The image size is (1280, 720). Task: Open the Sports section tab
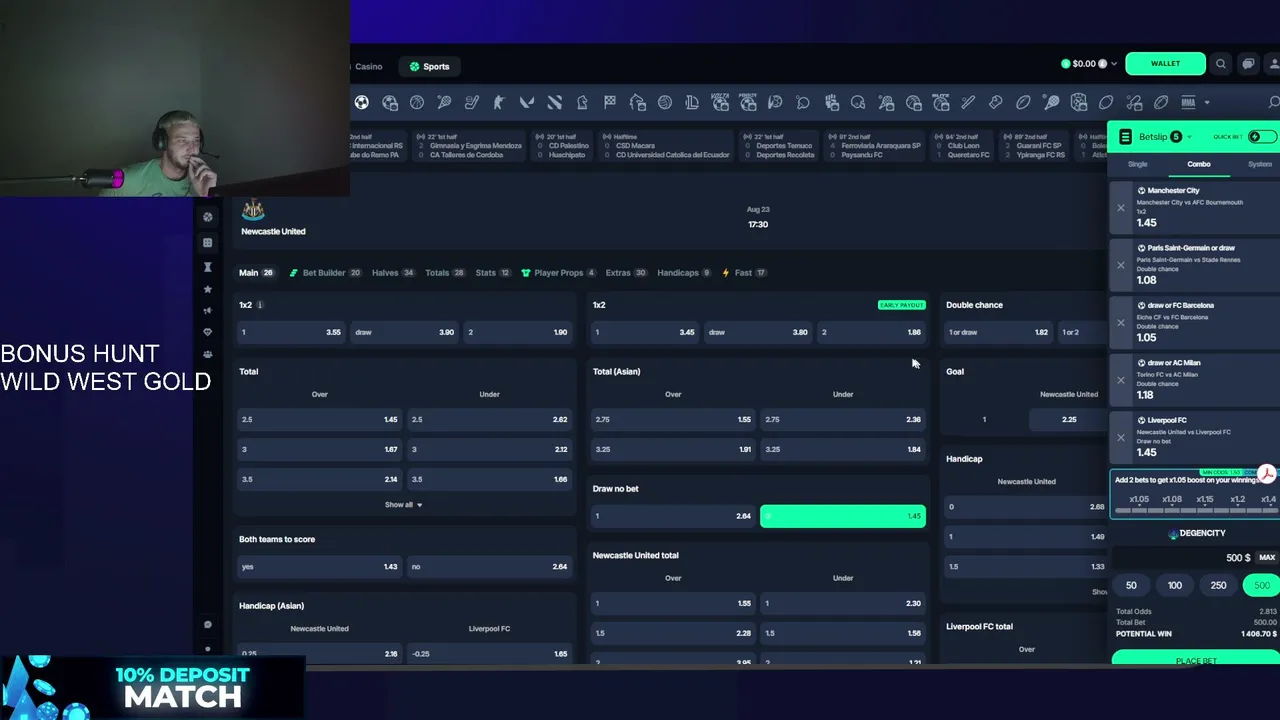[429, 67]
